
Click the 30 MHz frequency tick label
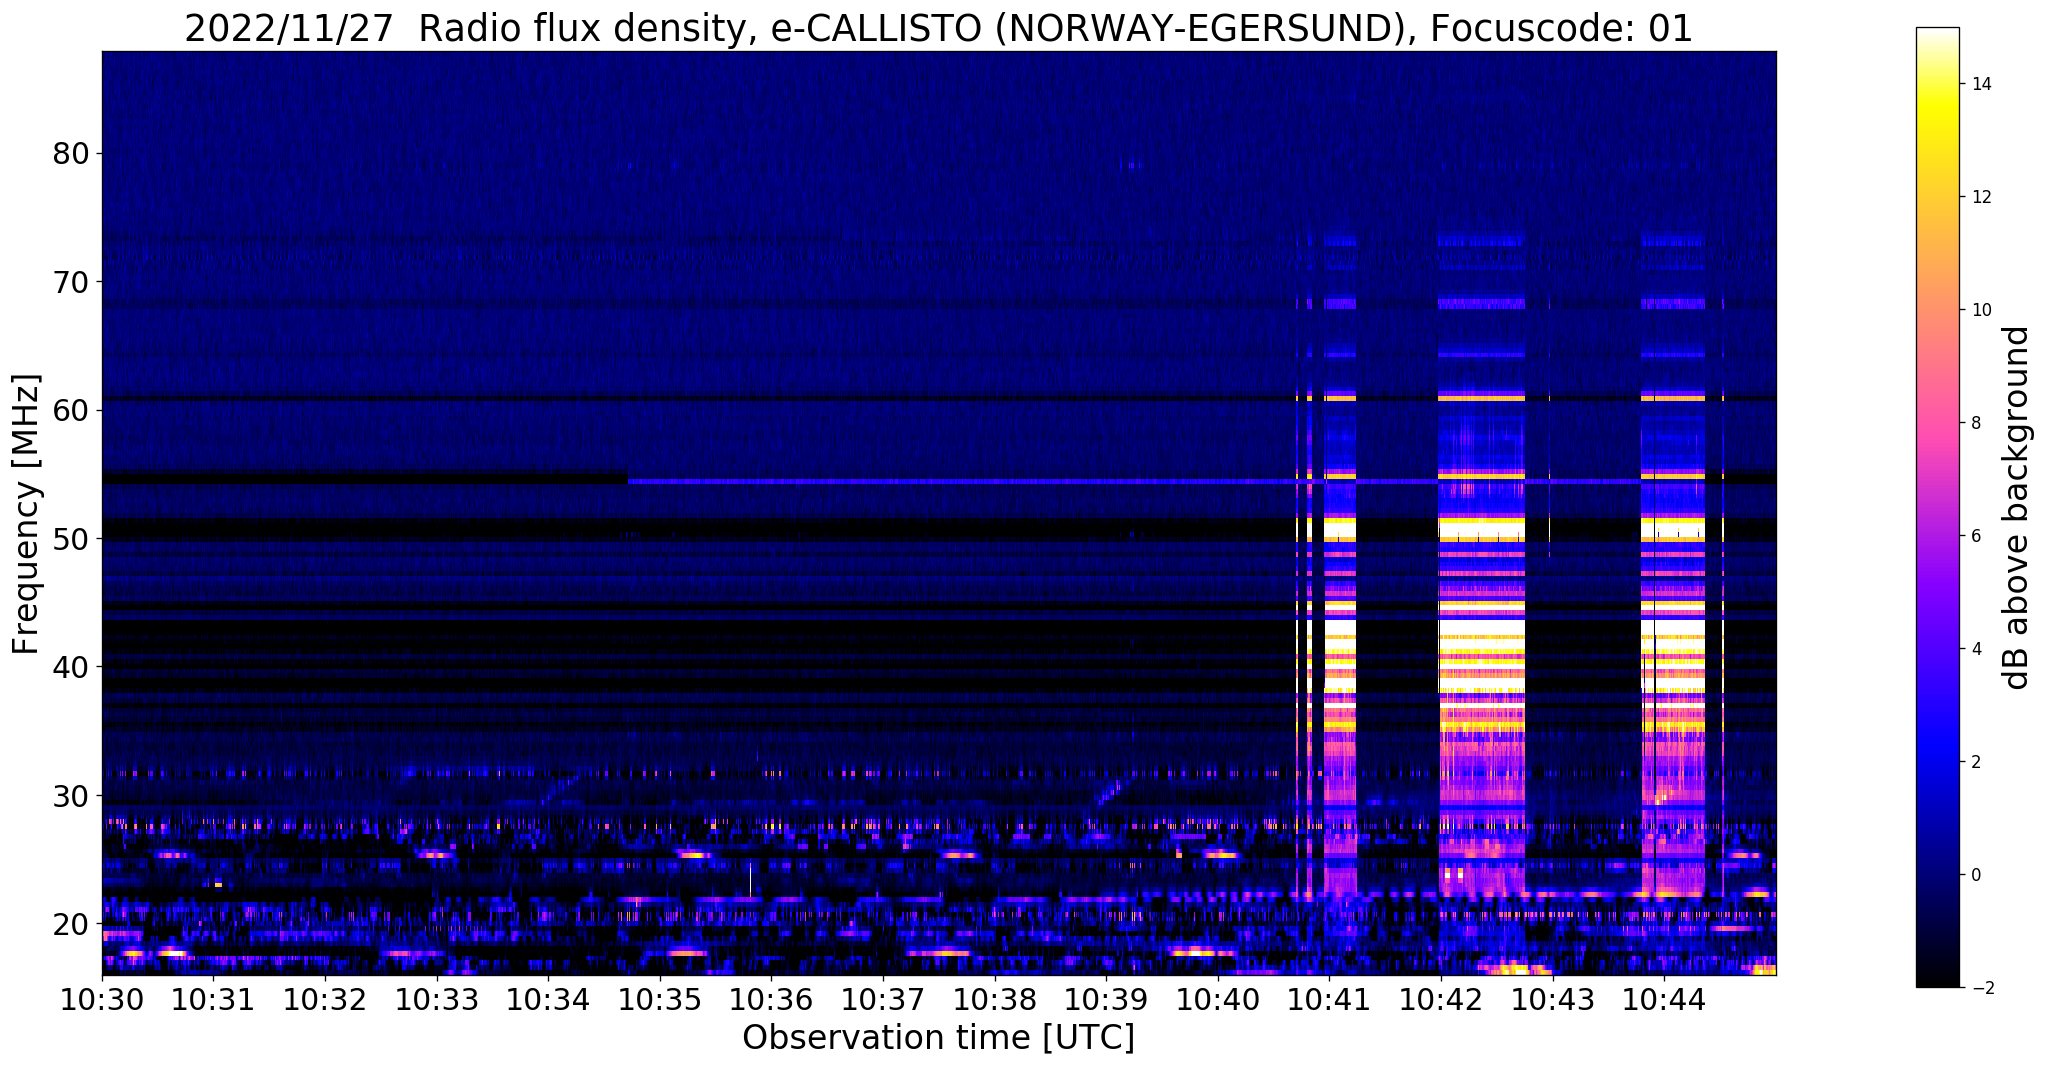[x=71, y=796]
